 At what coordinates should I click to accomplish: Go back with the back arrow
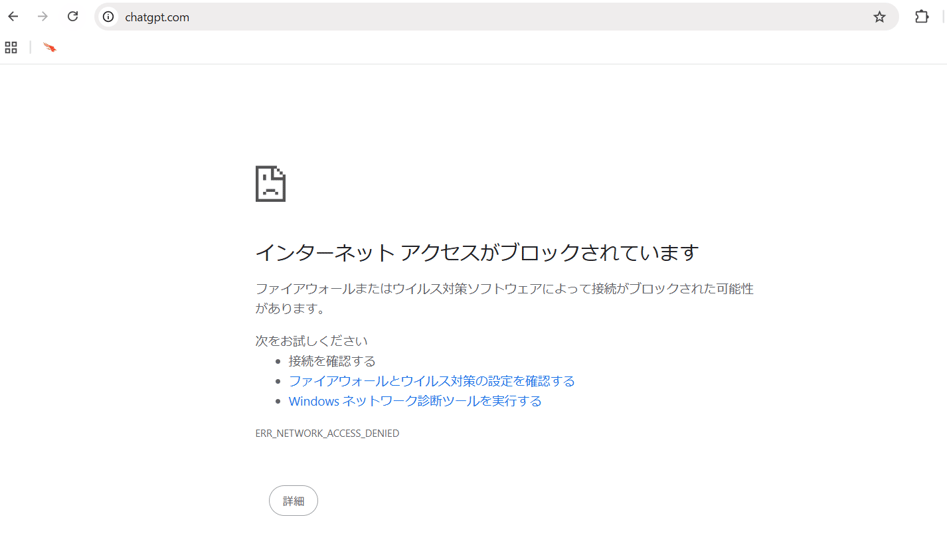pos(13,16)
